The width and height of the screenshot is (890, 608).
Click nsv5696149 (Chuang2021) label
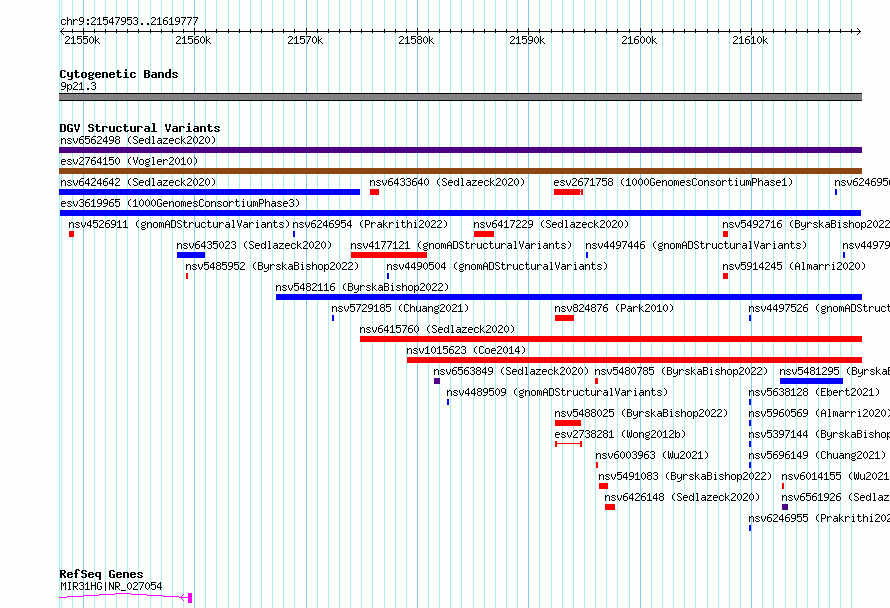tap(817, 455)
